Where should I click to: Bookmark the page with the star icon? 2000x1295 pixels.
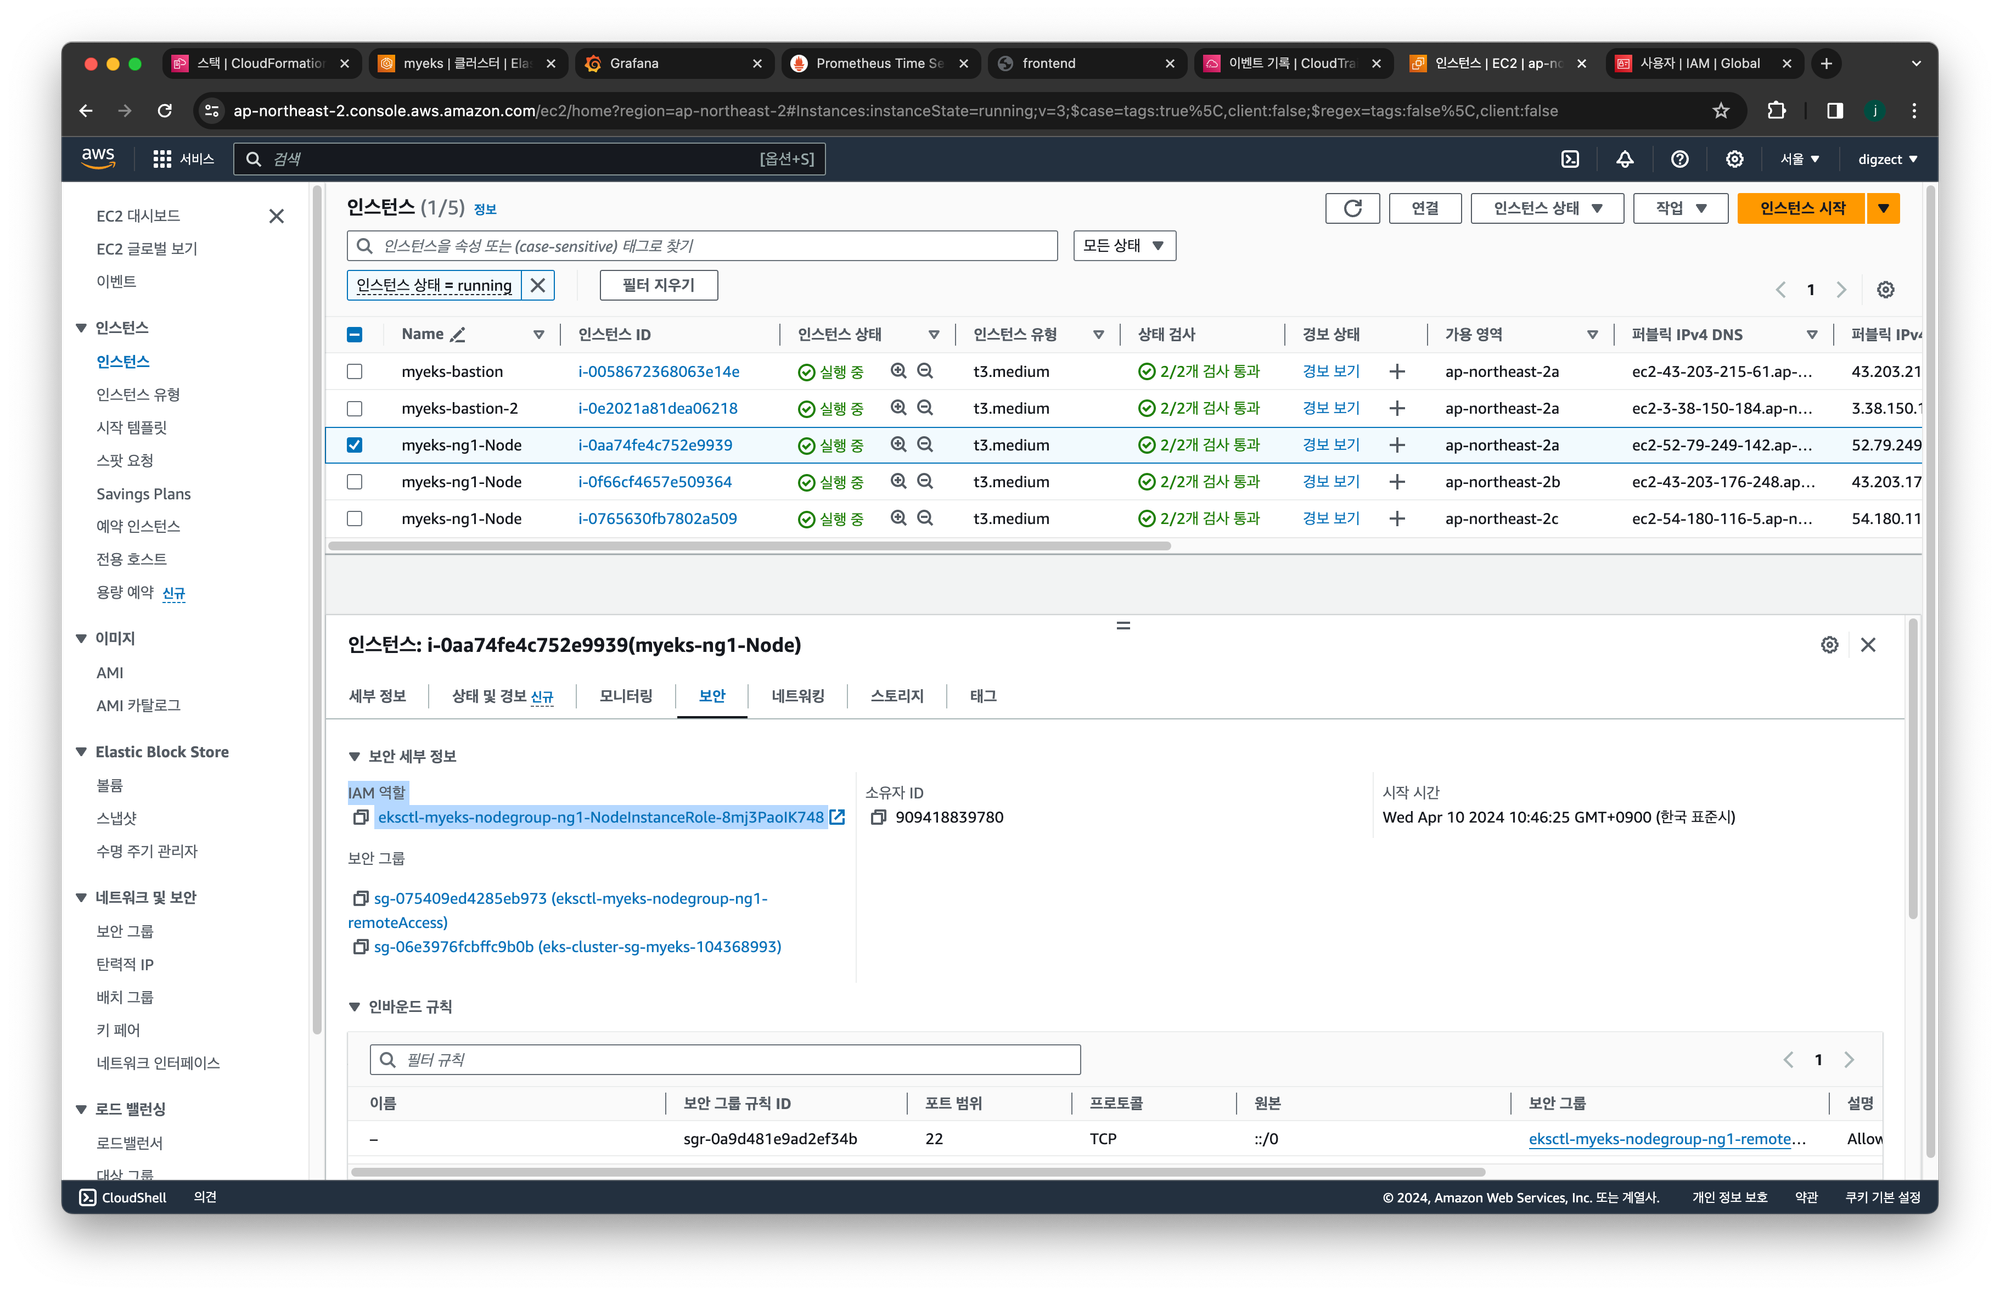pos(1720,111)
